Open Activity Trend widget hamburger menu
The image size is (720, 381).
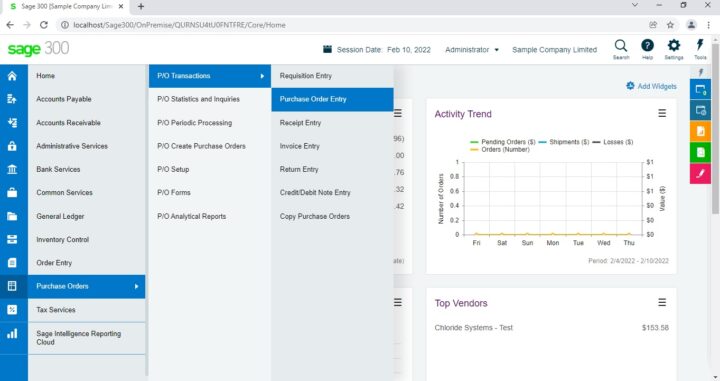662,113
